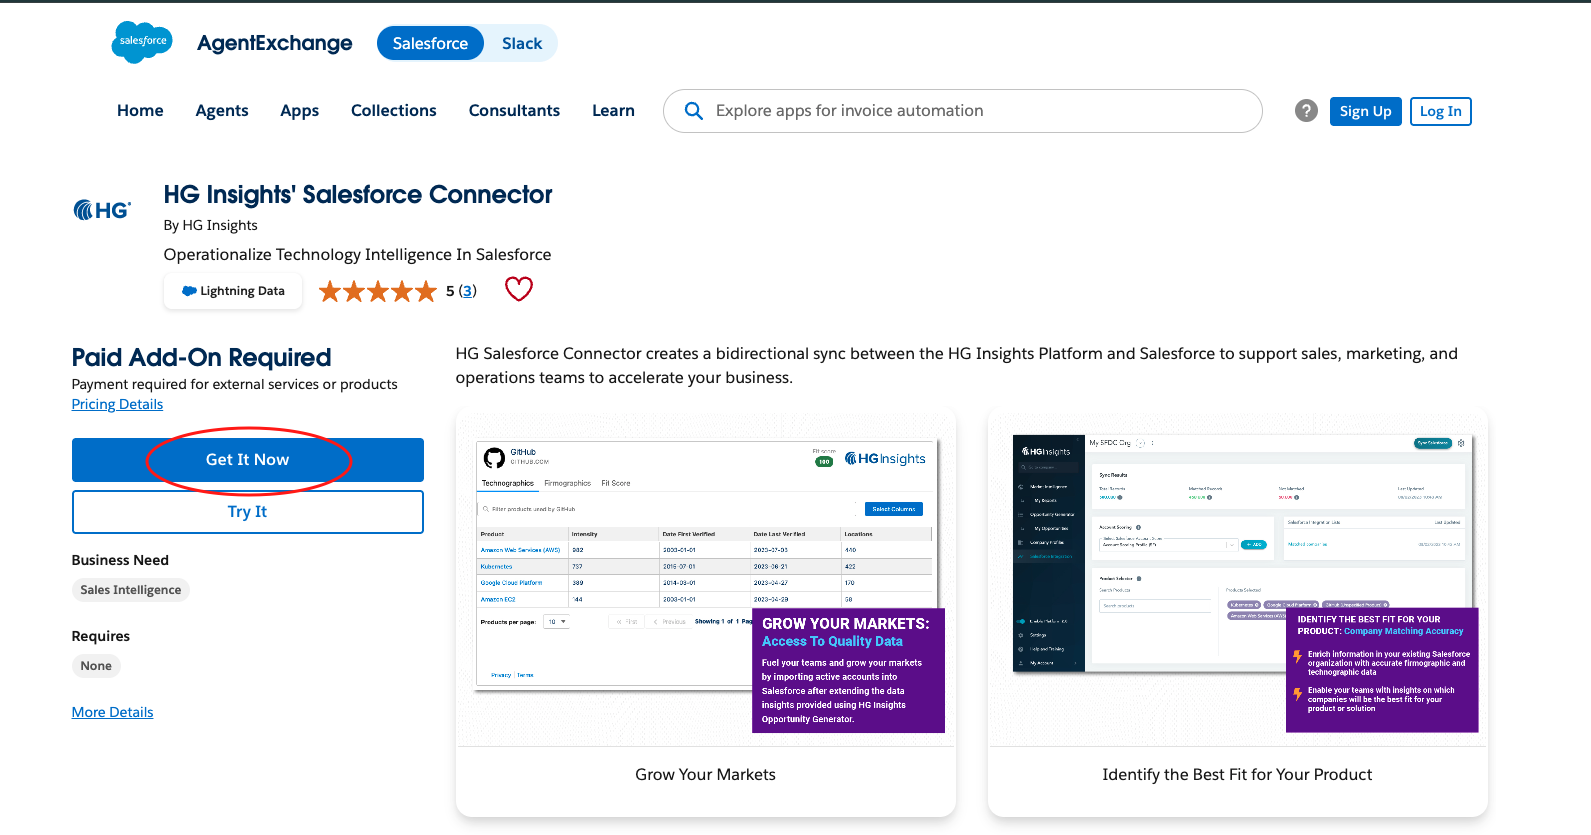Screen dimensions: 1591x835
Task: Open the Apps menu
Action: [299, 110]
